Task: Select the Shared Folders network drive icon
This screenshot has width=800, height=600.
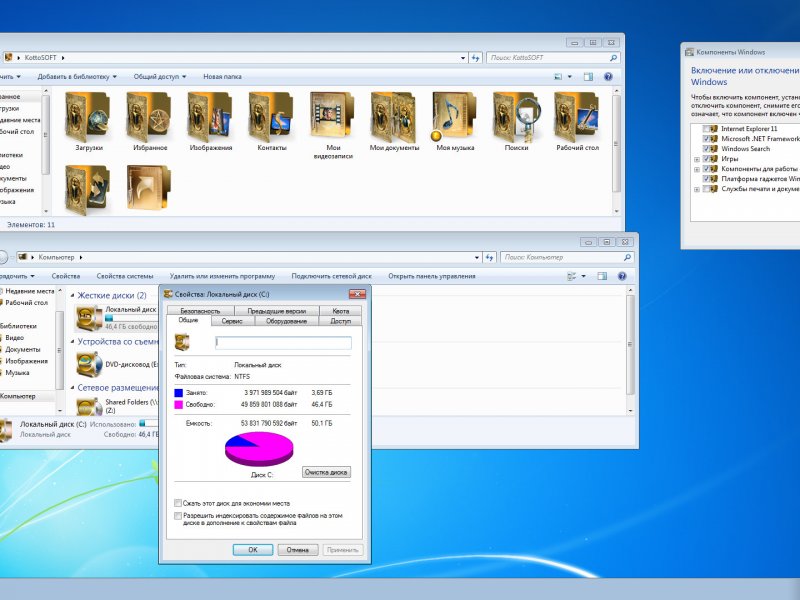Action: (89, 406)
